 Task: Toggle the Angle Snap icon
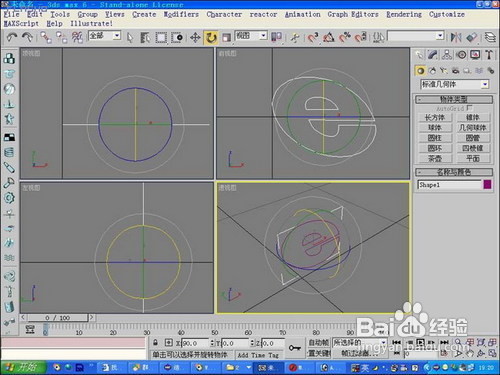329,37
